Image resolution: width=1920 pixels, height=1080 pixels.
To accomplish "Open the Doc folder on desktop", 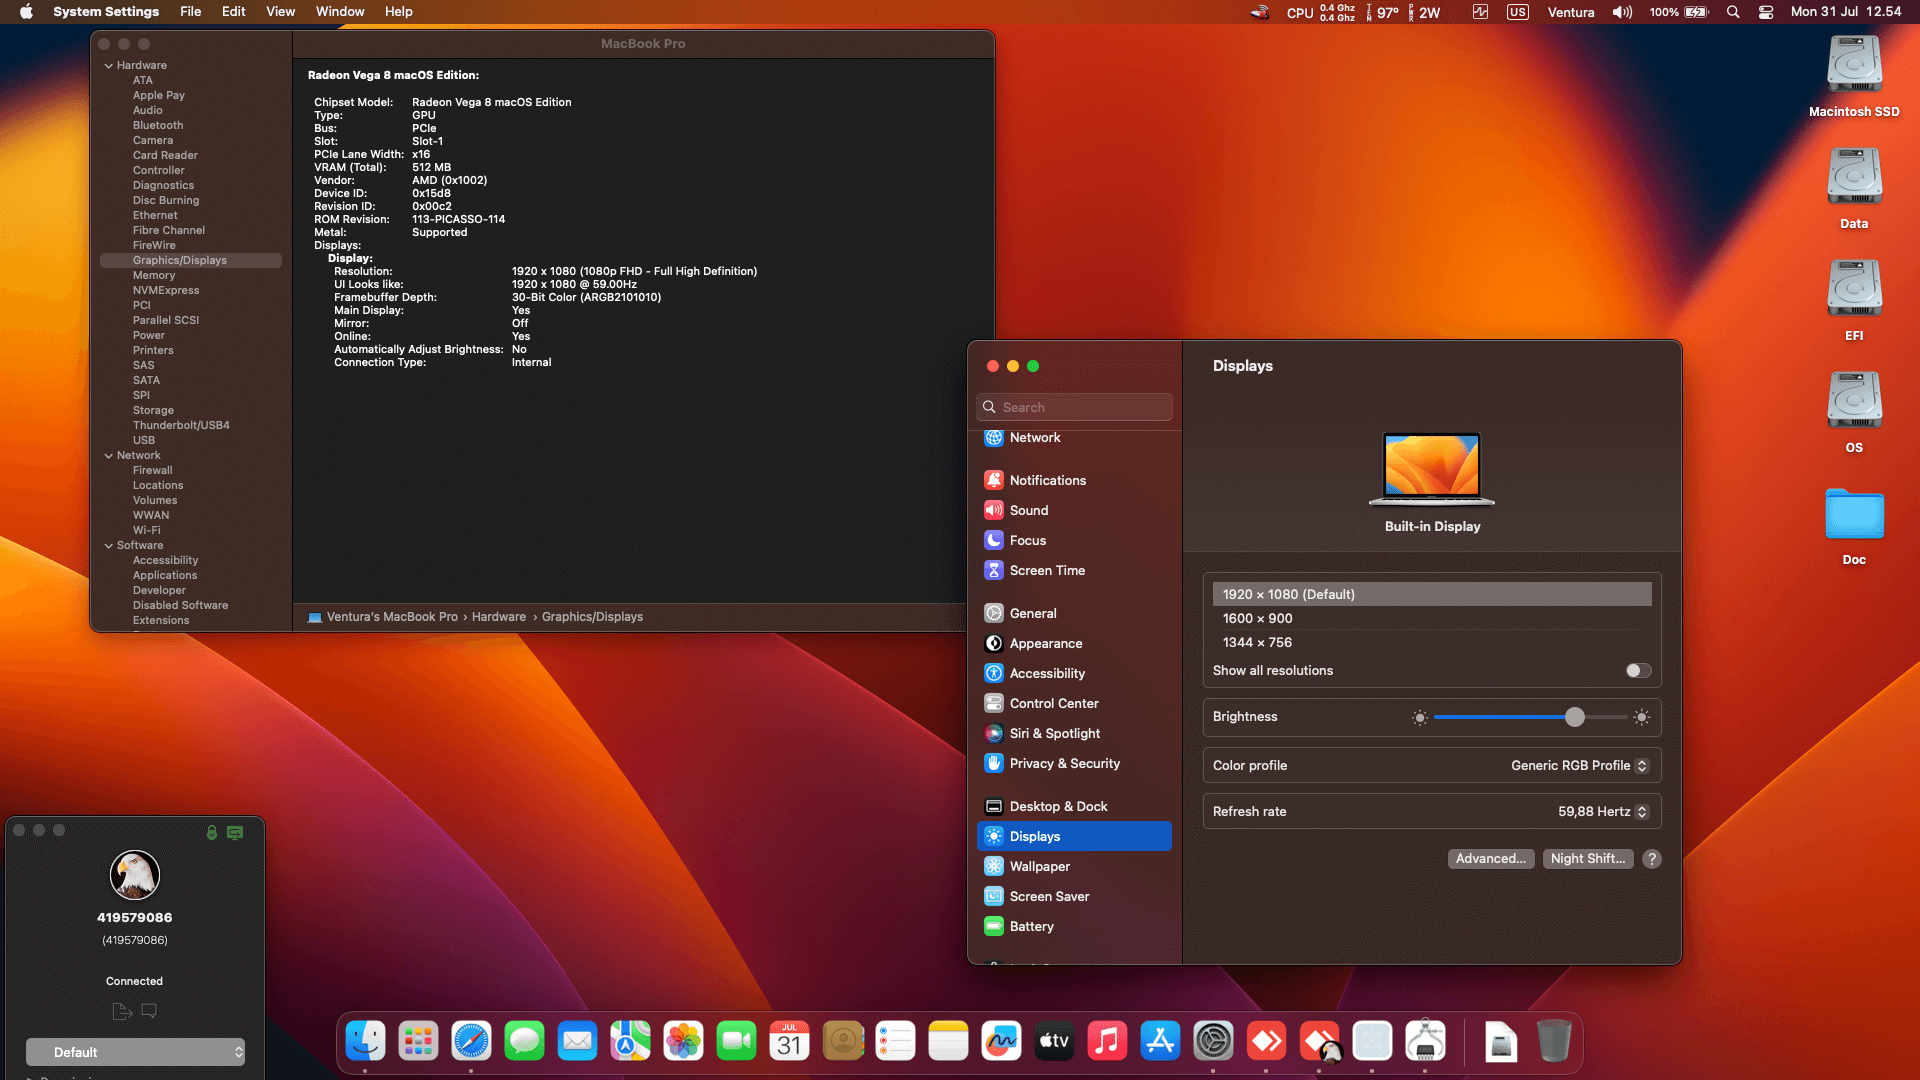I will click(x=1854, y=525).
